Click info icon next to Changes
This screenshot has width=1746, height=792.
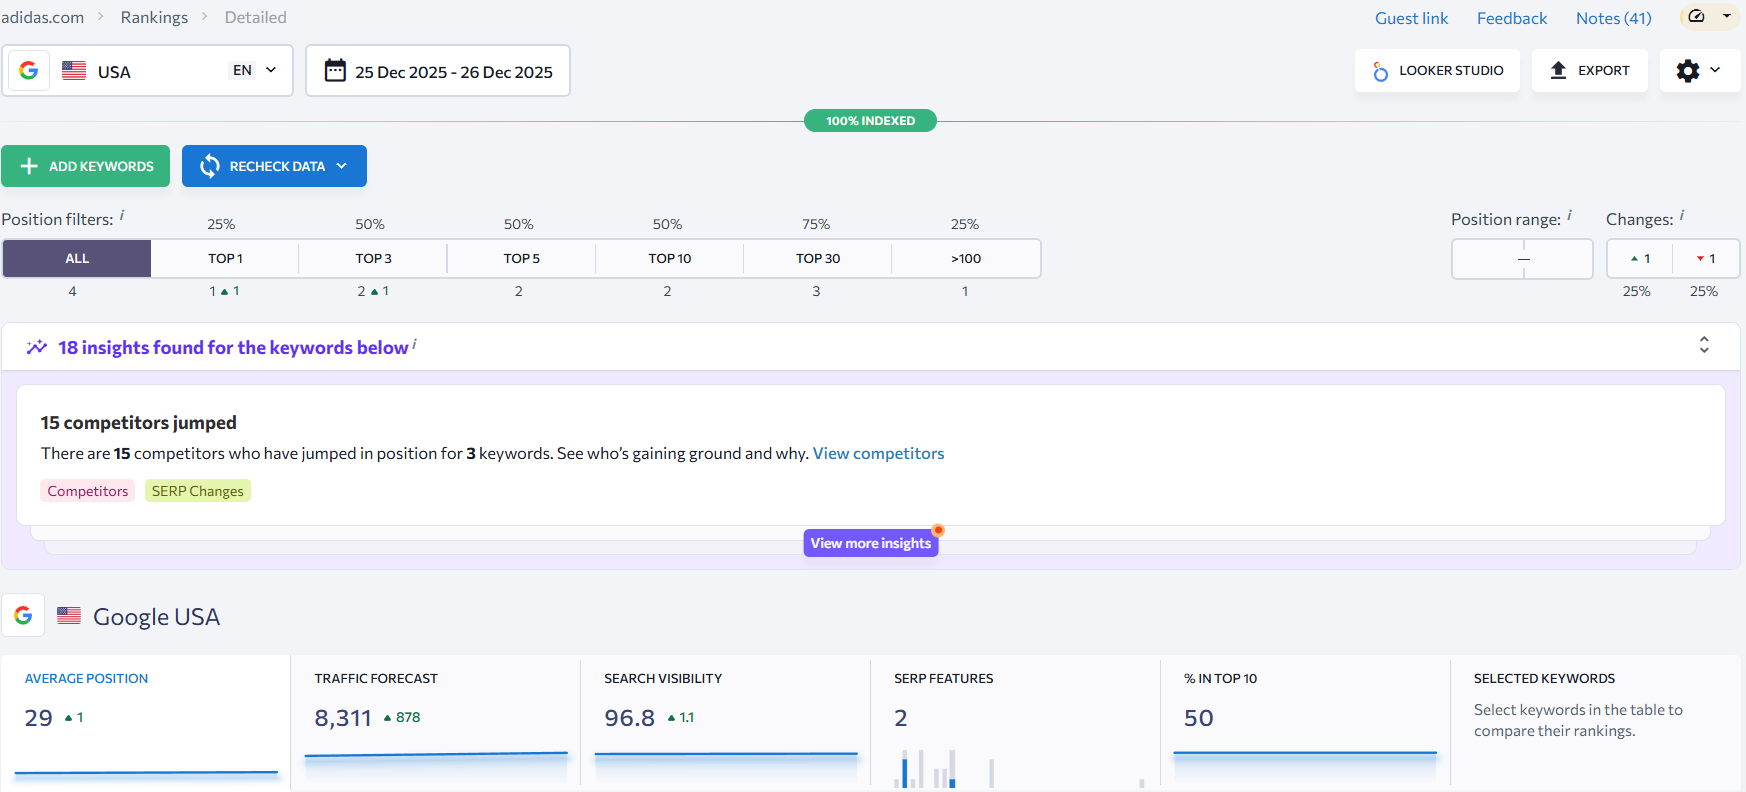1682,215
